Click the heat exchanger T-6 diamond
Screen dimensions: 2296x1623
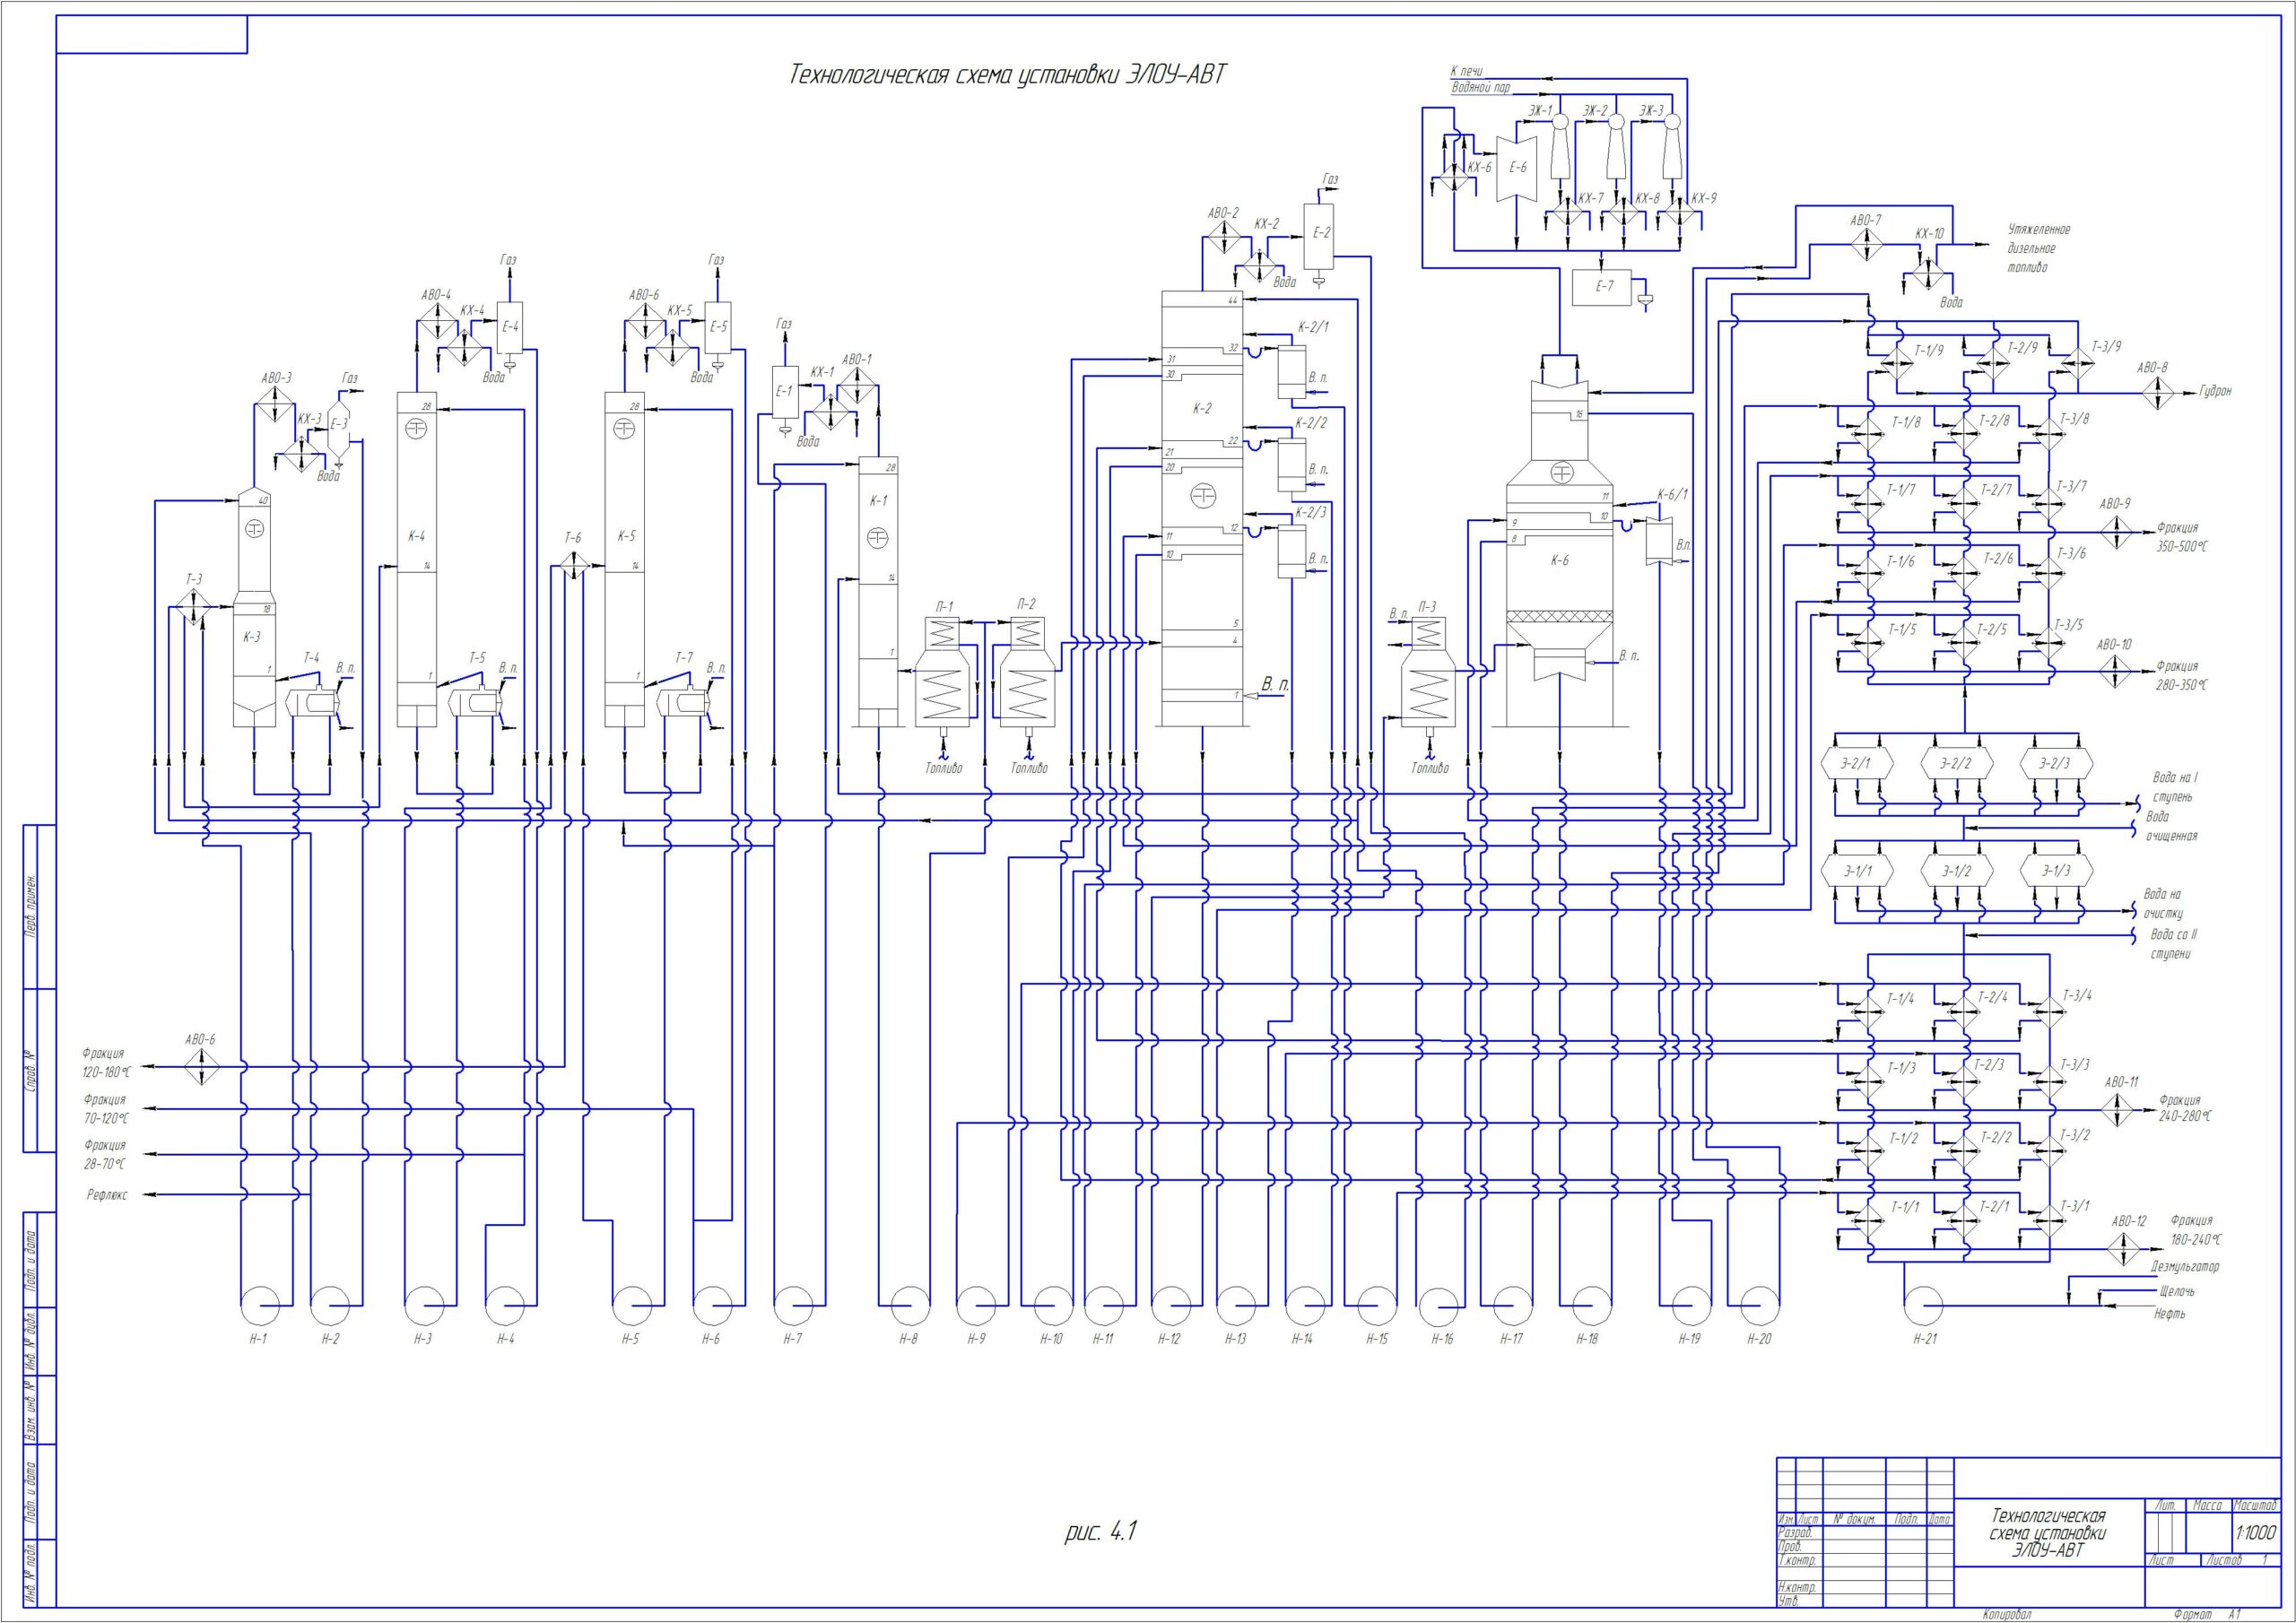click(x=573, y=567)
